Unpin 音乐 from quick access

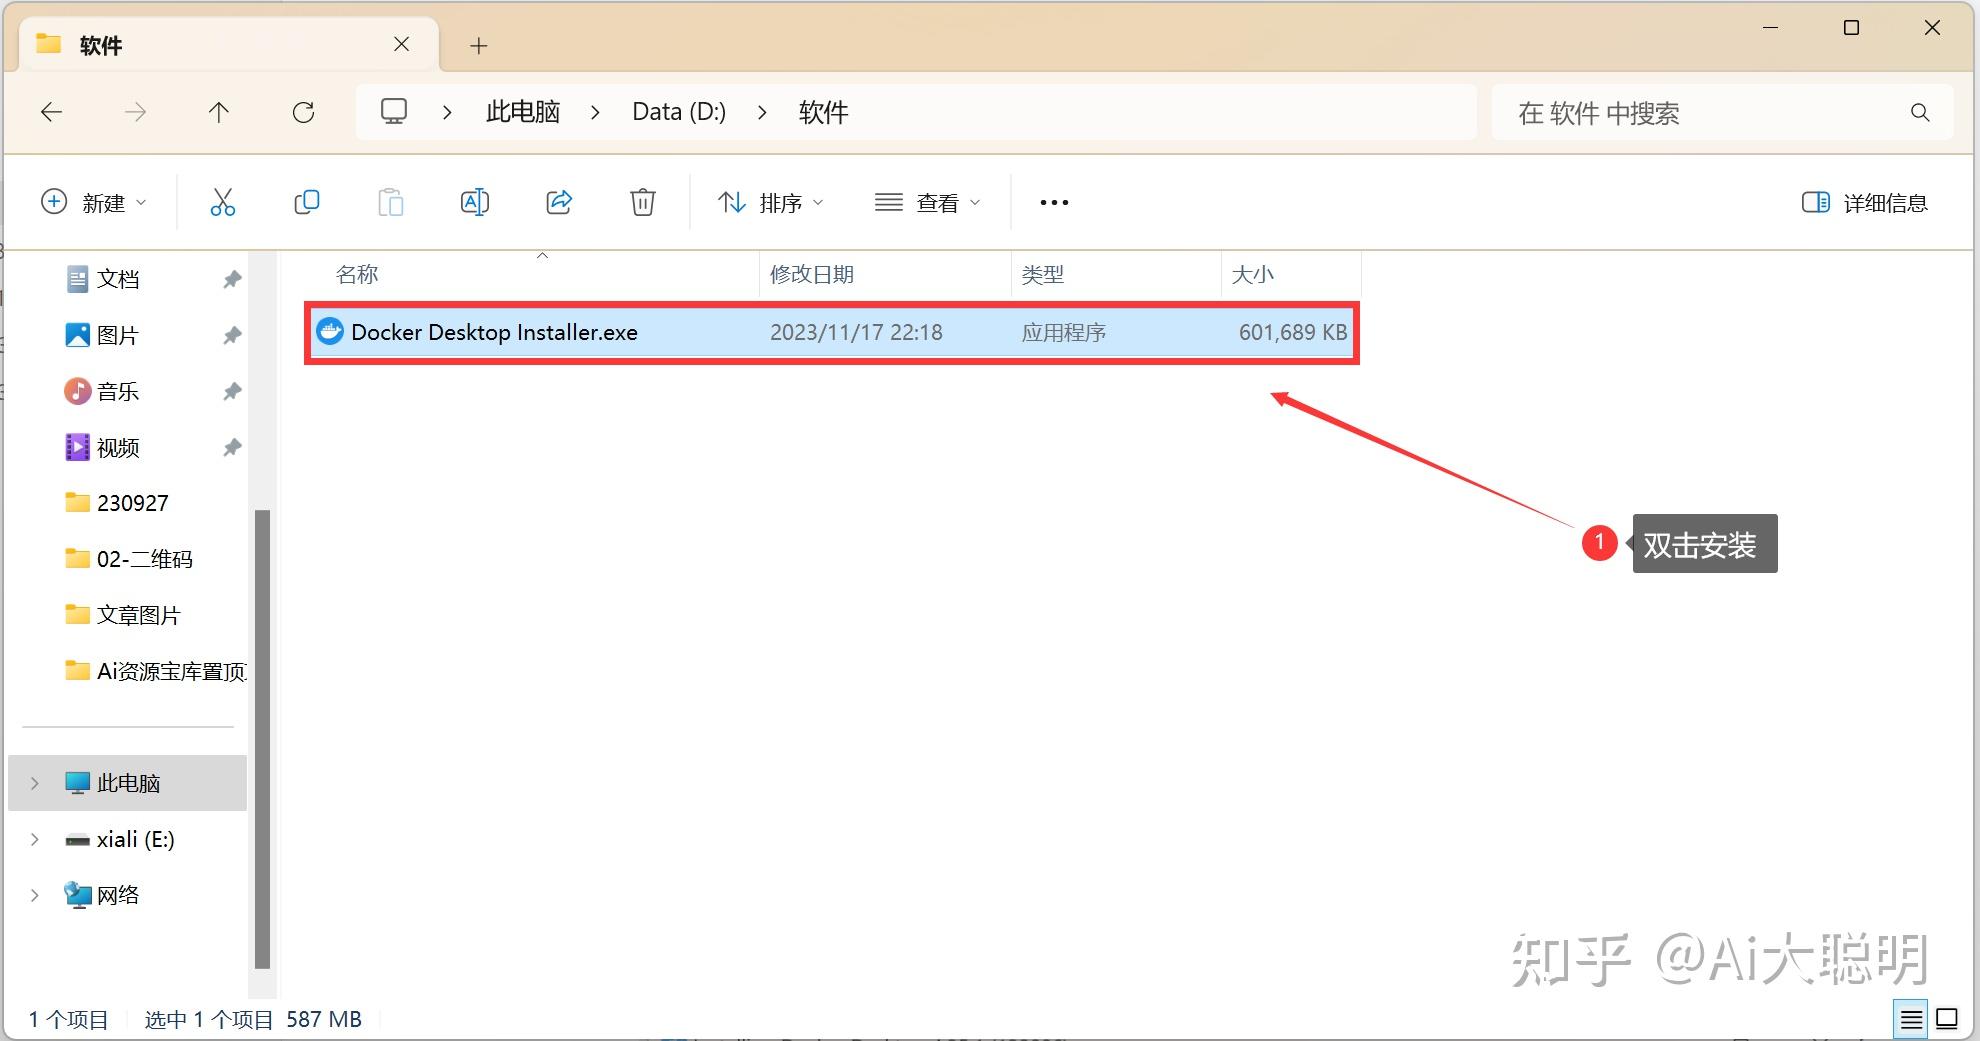pos(232,391)
